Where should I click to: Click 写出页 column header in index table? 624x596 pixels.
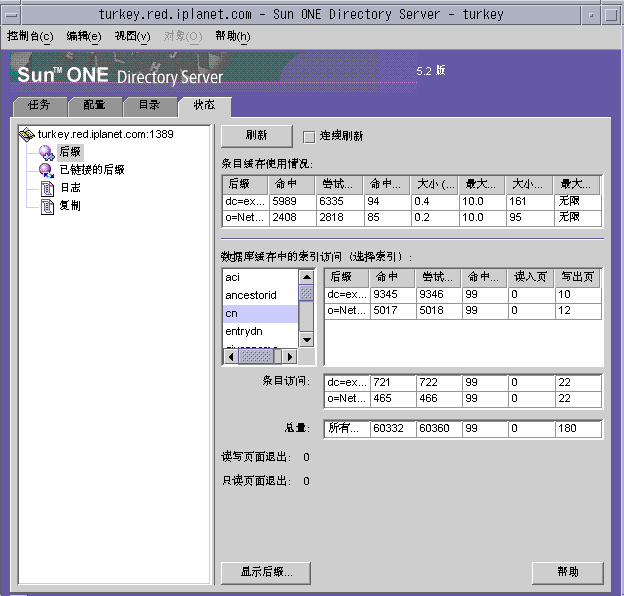[x=577, y=277]
